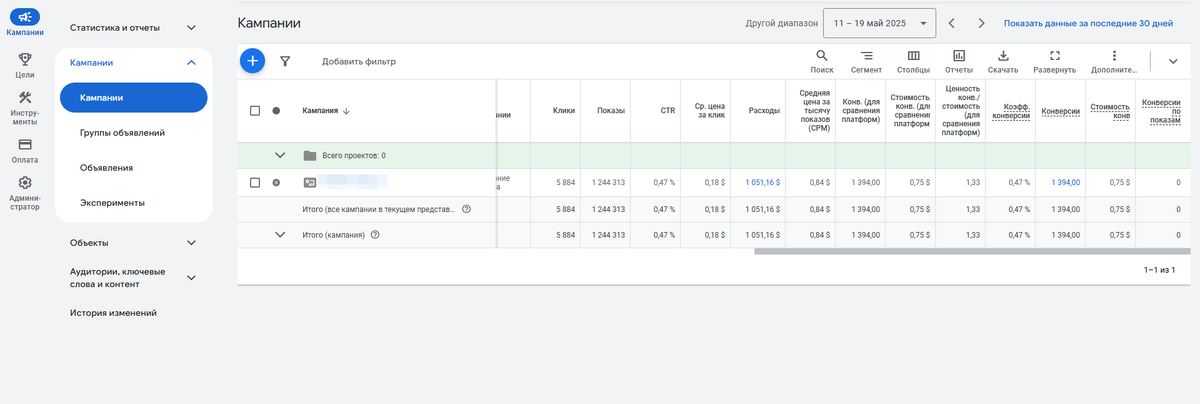Expand the Итого (кампания) row chevron
Image resolution: width=1200 pixels, height=404 pixels.
coord(280,234)
